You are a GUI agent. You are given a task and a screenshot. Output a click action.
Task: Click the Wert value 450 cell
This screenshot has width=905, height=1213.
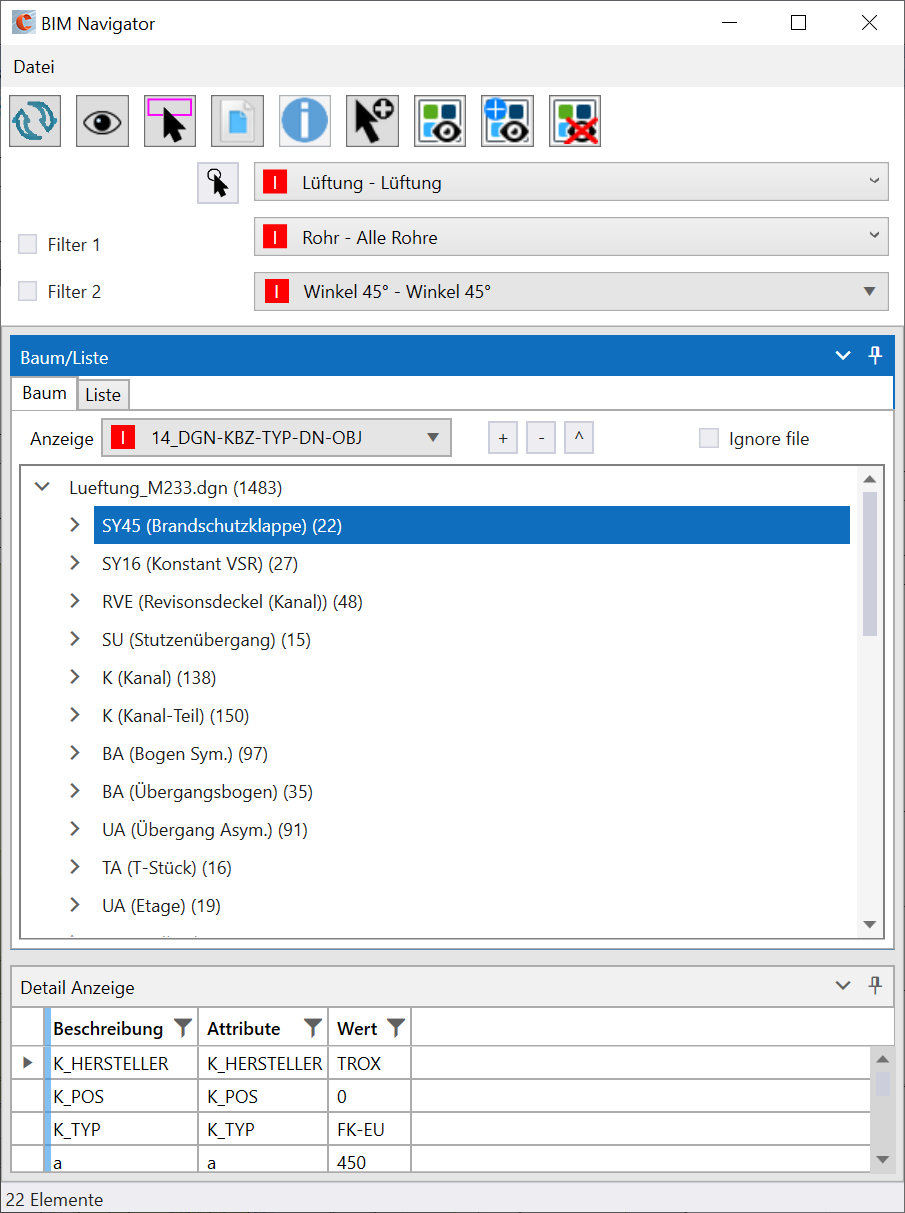369,1160
